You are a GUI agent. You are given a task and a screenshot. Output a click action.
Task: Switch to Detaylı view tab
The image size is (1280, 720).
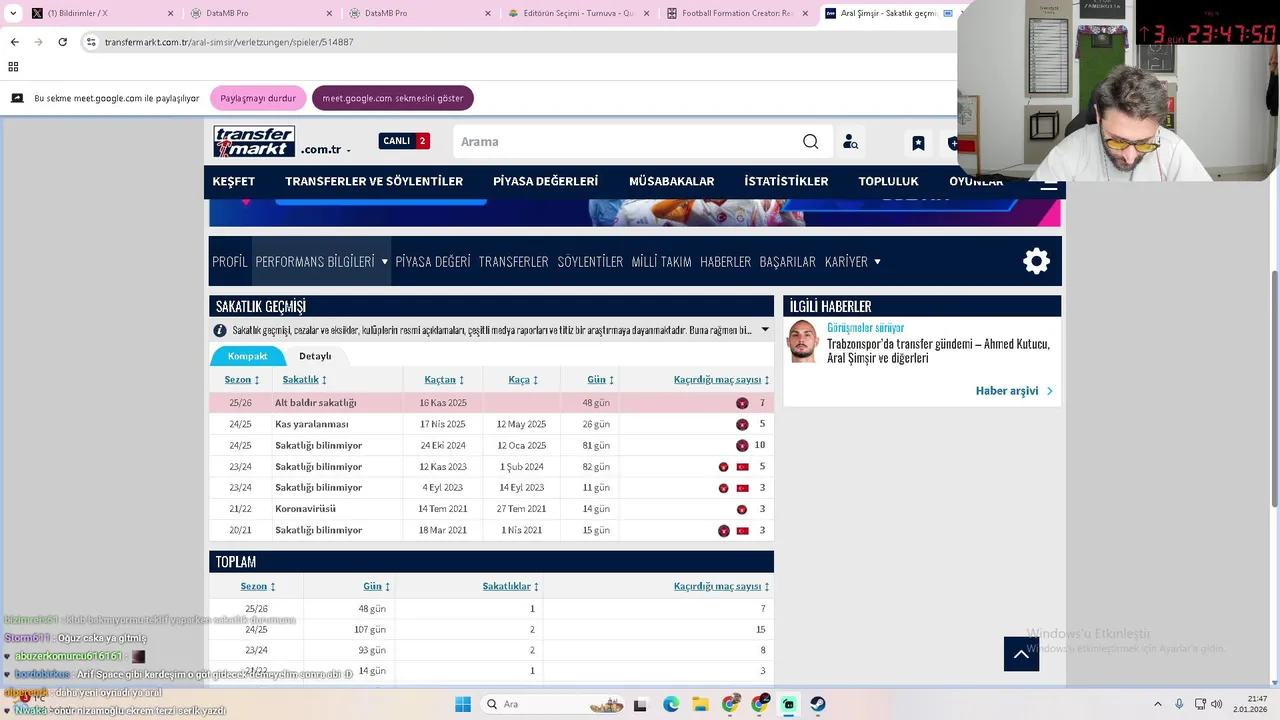point(315,356)
